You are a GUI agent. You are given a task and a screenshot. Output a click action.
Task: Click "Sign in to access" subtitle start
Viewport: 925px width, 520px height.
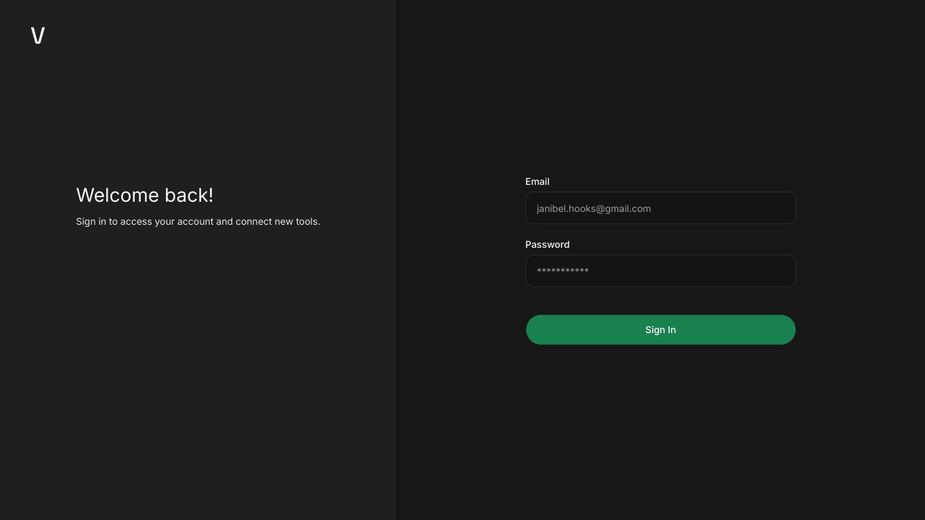pos(114,222)
